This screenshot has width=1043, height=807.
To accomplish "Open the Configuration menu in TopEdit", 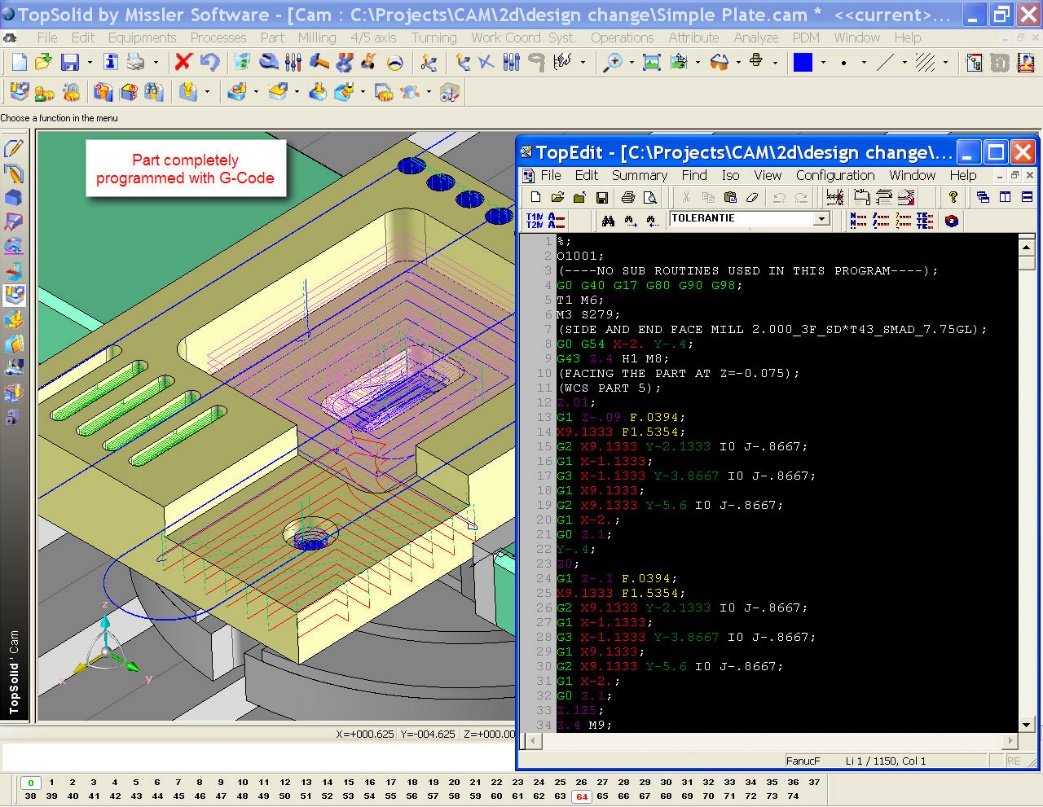I will pyautogui.click(x=835, y=175).
